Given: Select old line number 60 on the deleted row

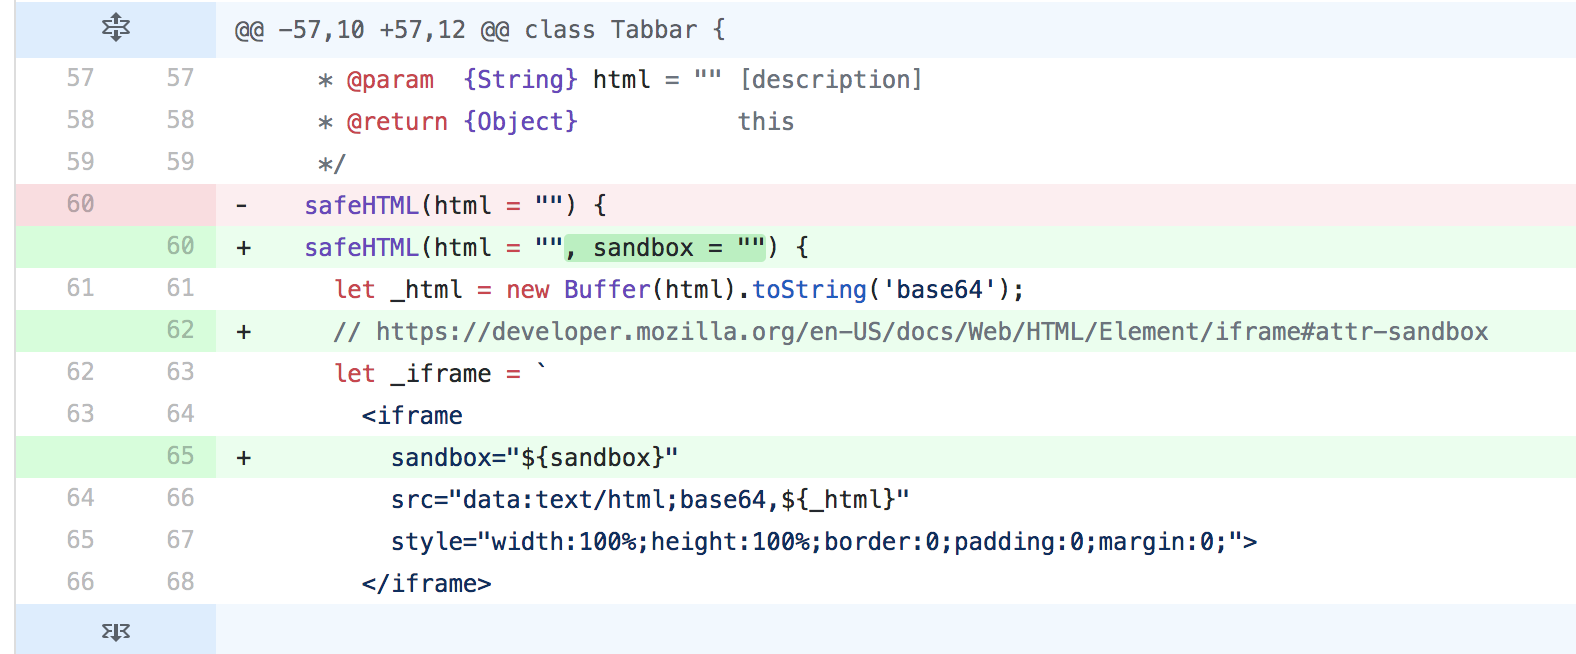Looking at the screenshot, I should coord(80,204).
